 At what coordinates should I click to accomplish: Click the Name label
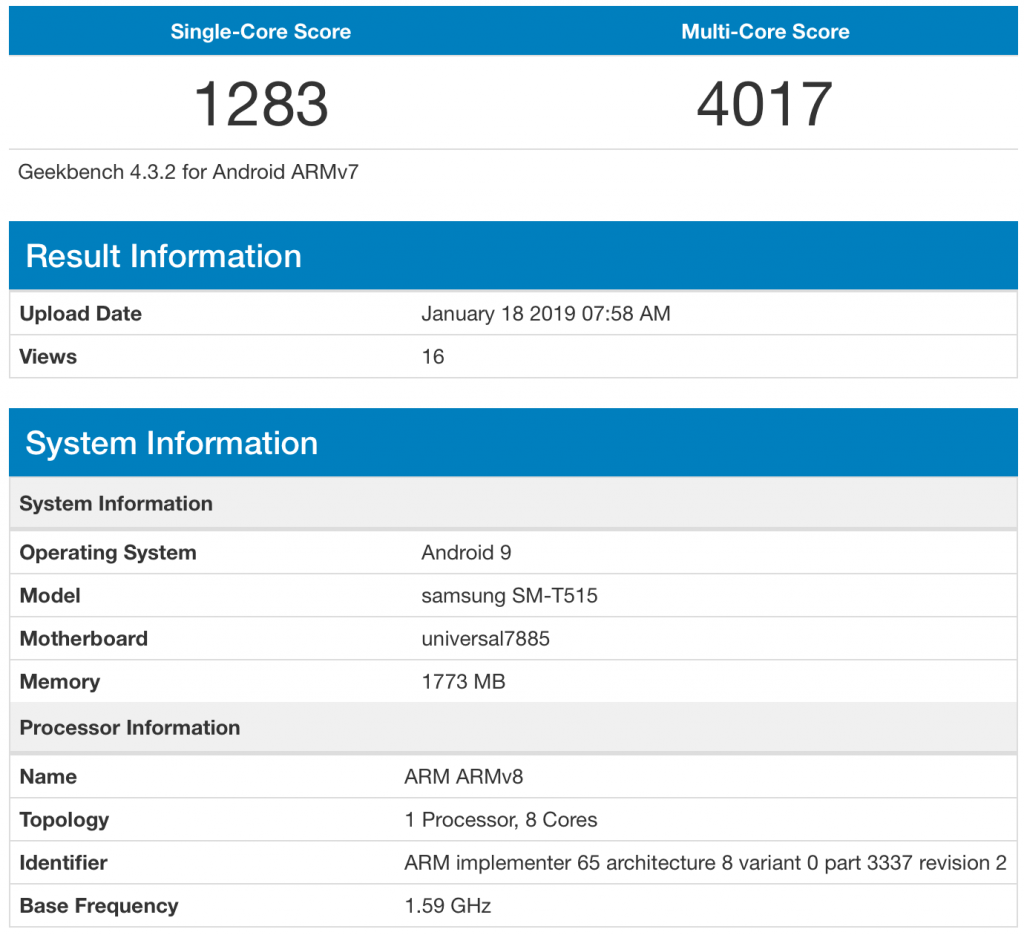pos(48,776)
